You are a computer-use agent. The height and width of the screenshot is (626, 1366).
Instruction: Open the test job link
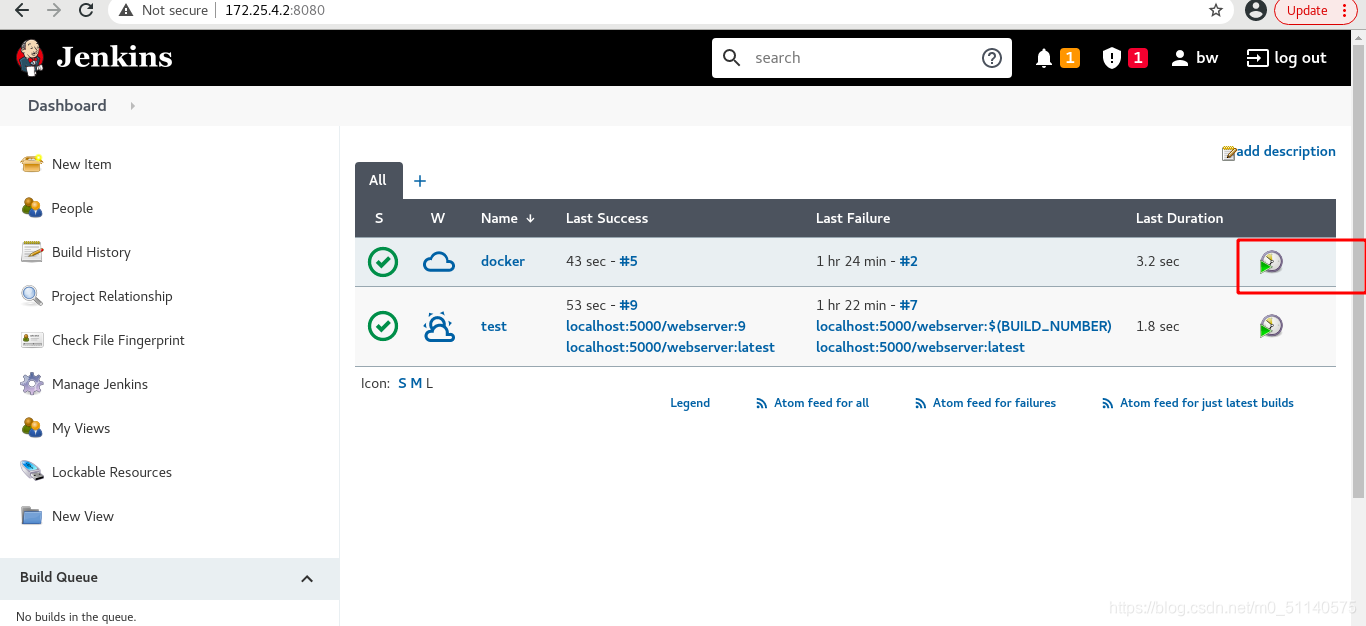click(494, 326)
